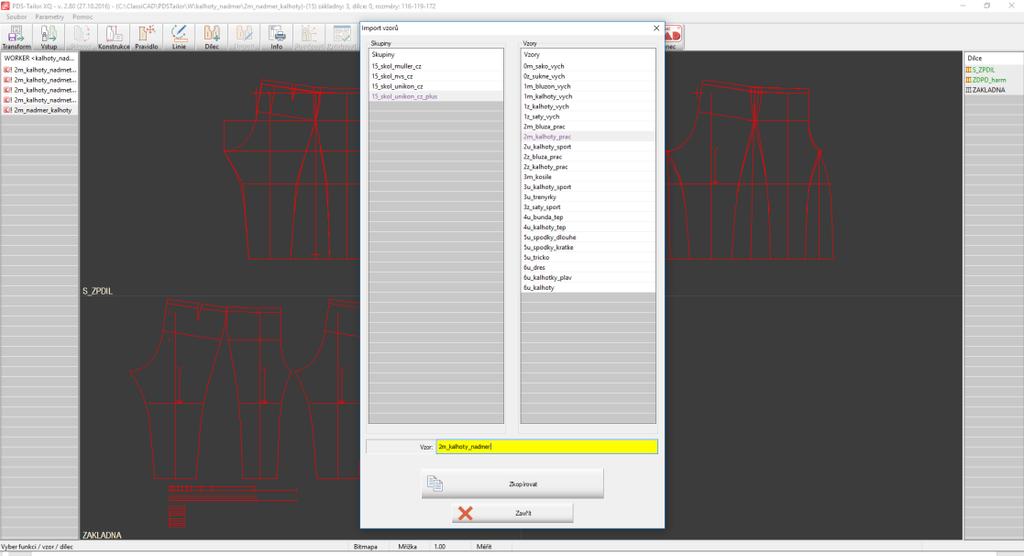
Task: Select pattern 0m_sako_vych
Action: [588, 66]
